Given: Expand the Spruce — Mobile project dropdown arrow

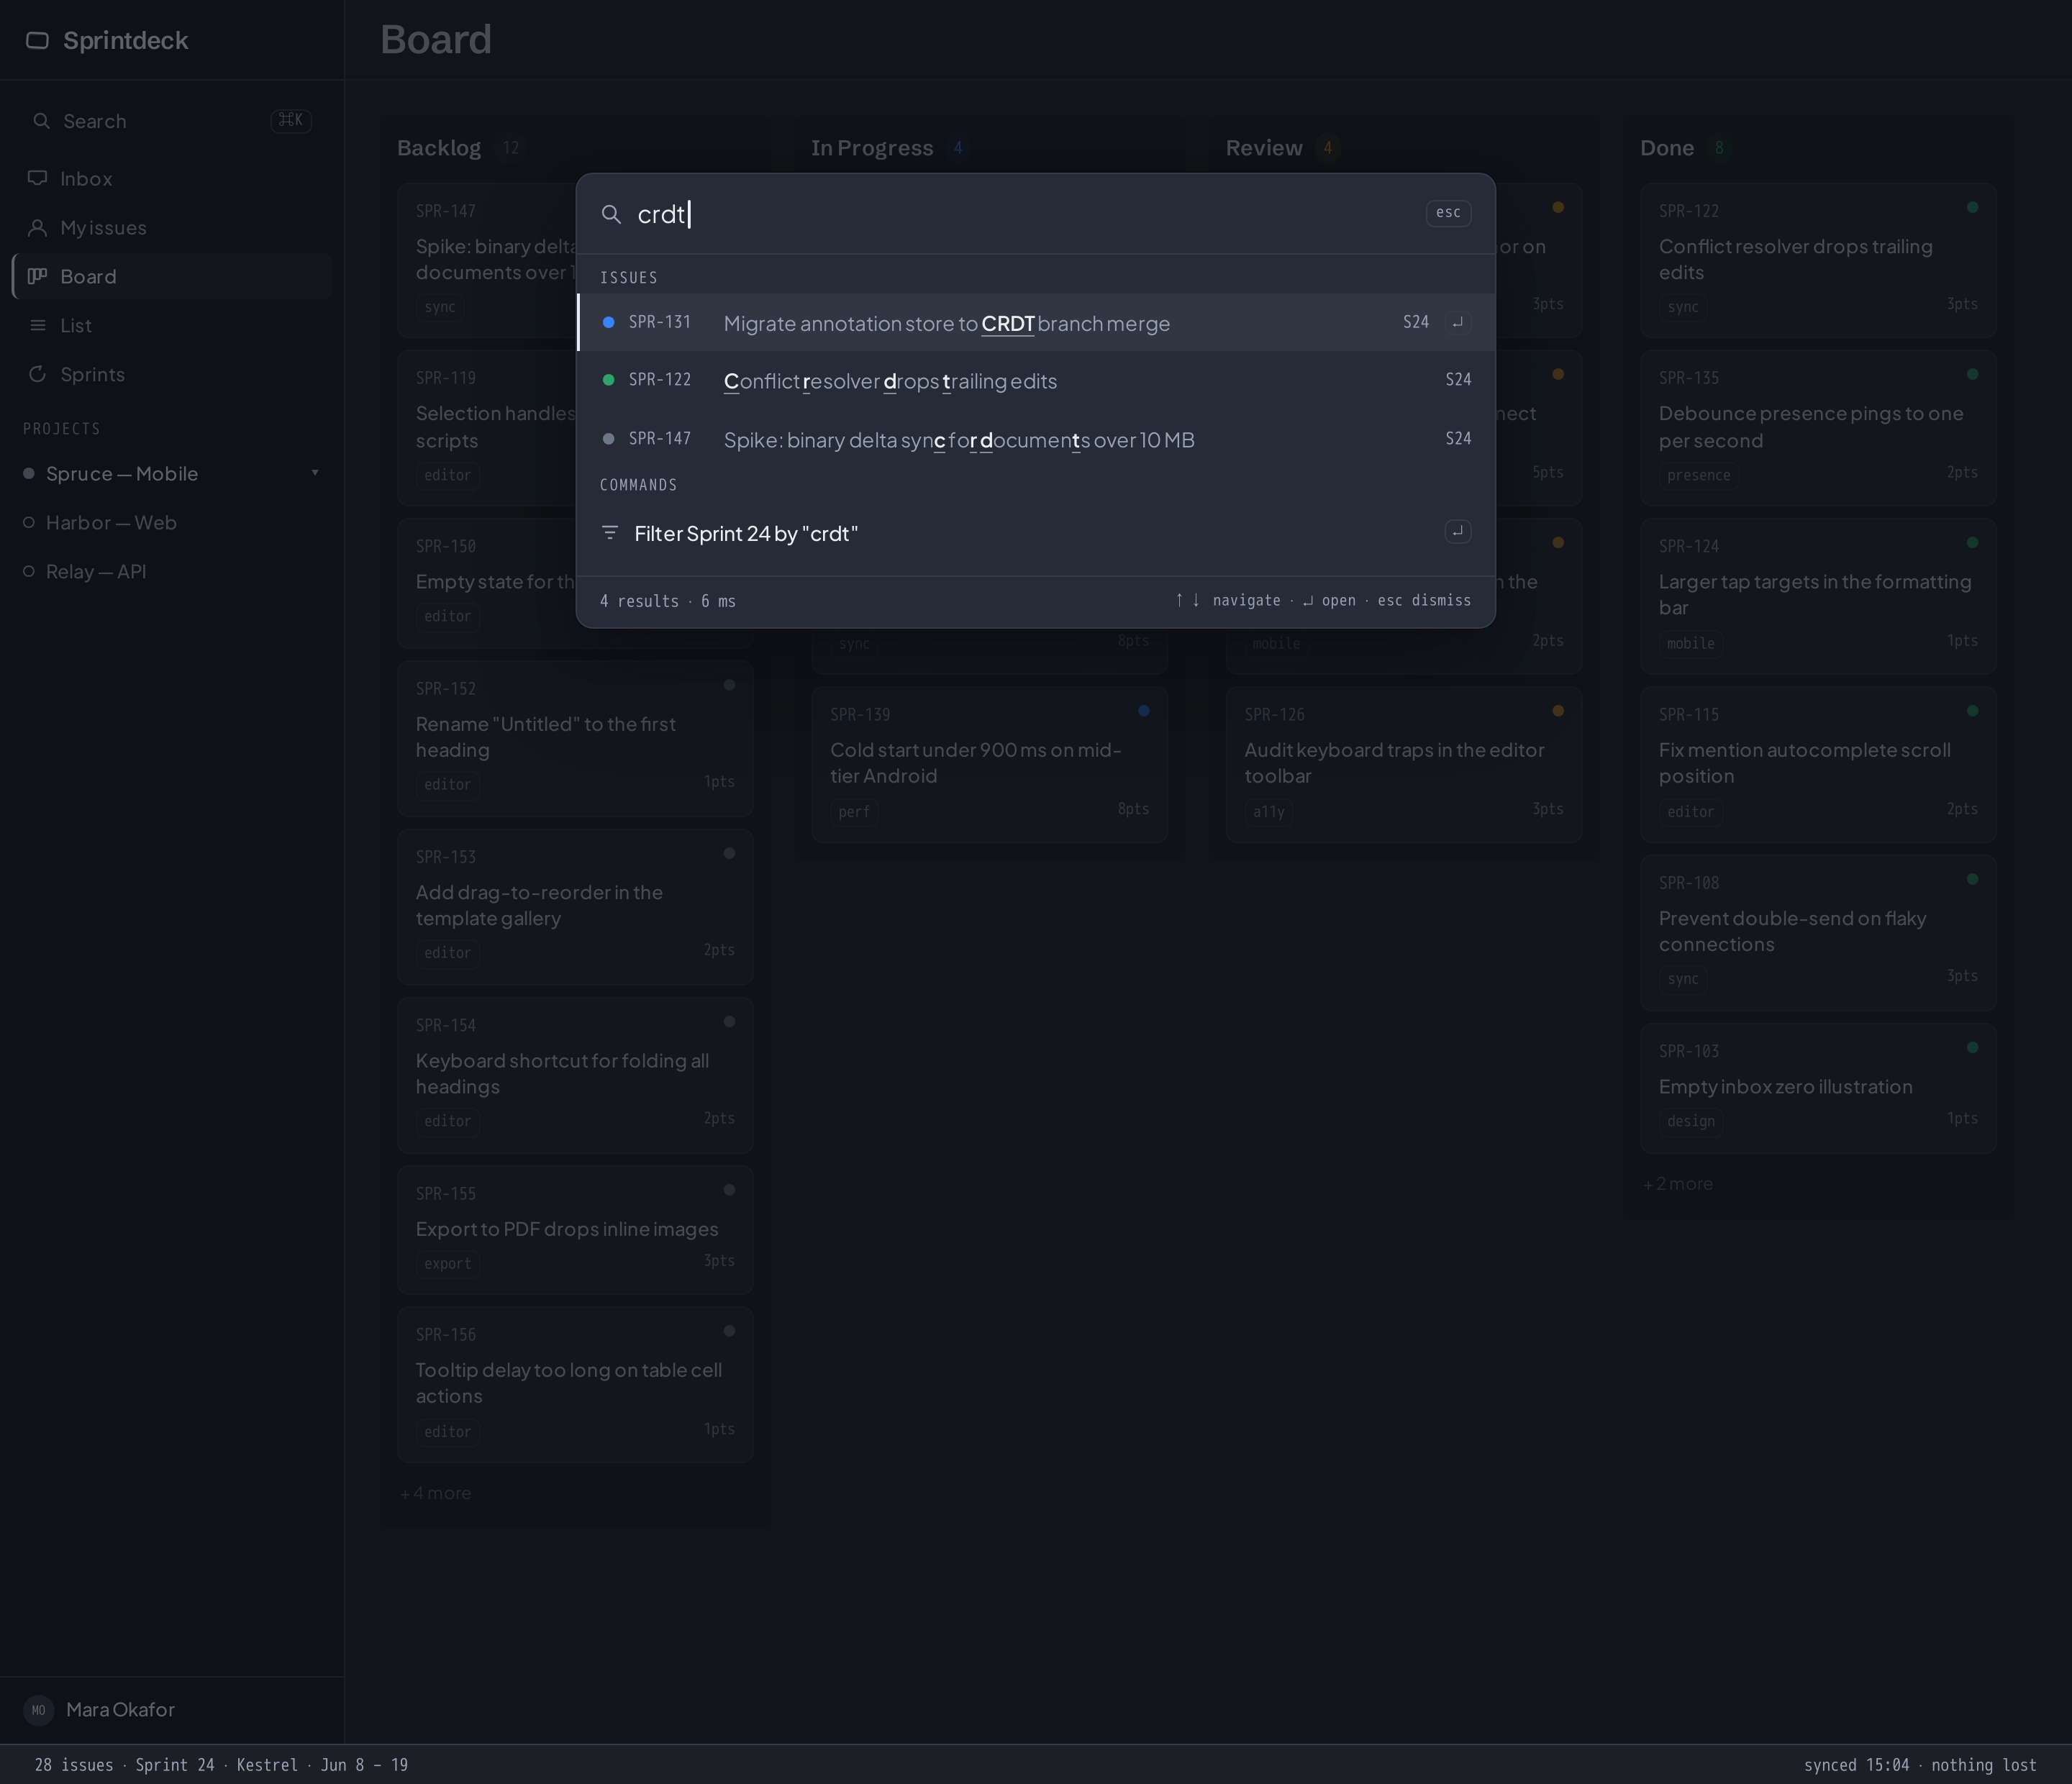Looking at the screenshot, I should click(x=315, y=473).
